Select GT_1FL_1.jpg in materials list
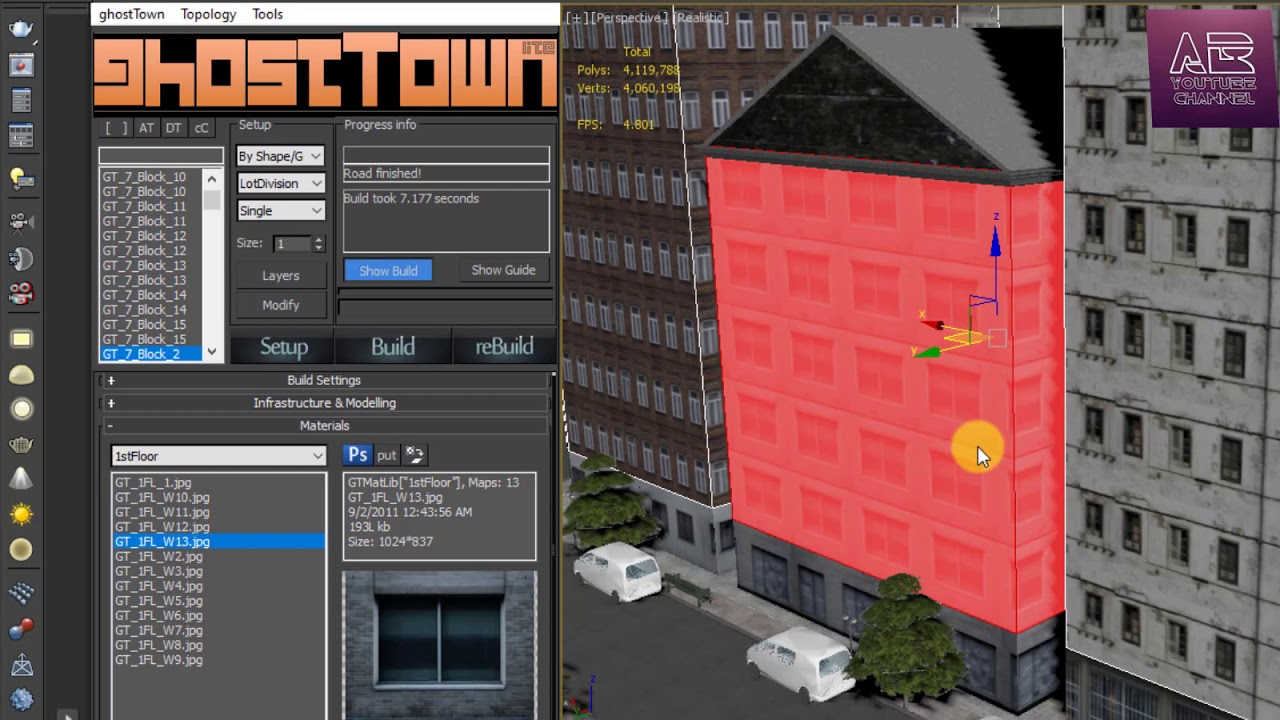Image resolution: width=1280 pixels, height=720 pixels. tap(153, 482)
